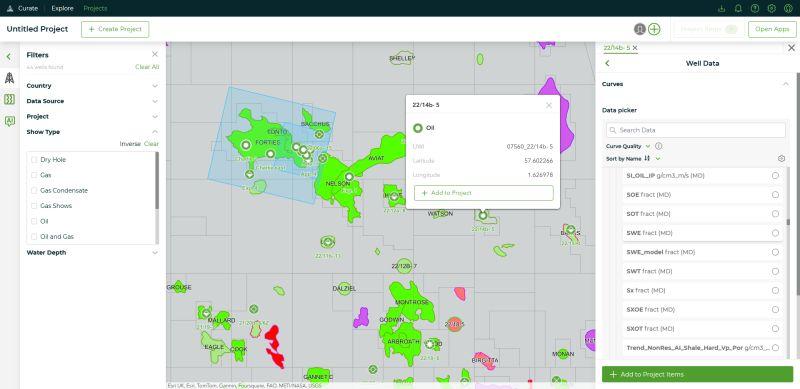Click the Clear All filters link

pyautogui.click(x=147, y=67)
